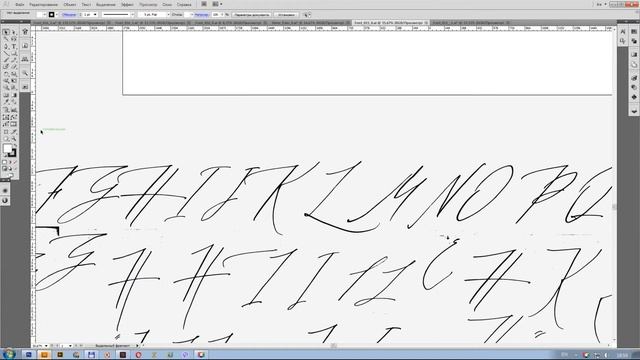Open the Эффект menu
640x360 pixels.
(127, 4)
